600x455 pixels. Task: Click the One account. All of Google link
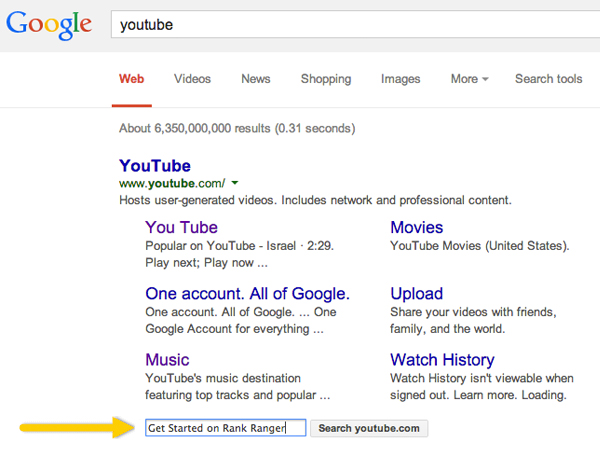[x=247, y=293]
